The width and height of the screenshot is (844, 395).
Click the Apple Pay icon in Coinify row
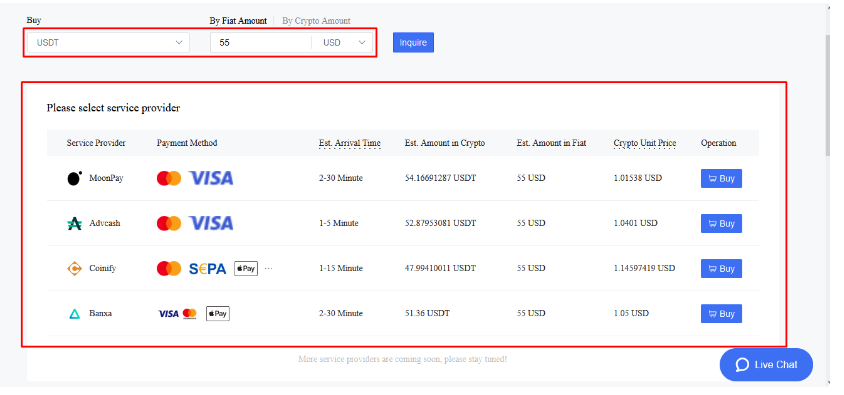tap(246, 268)
